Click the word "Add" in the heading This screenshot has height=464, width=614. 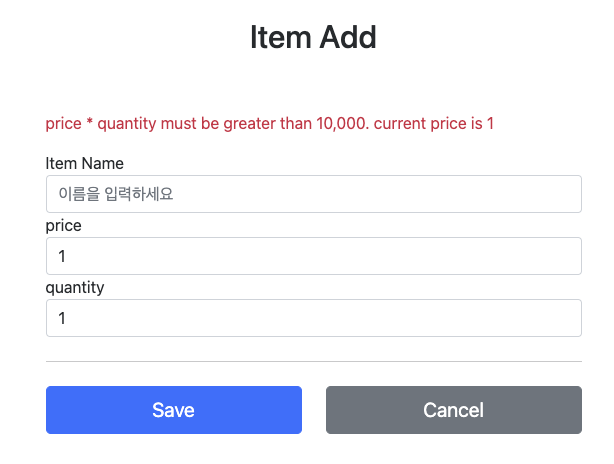pyautogui.click(x=347, y=38)
